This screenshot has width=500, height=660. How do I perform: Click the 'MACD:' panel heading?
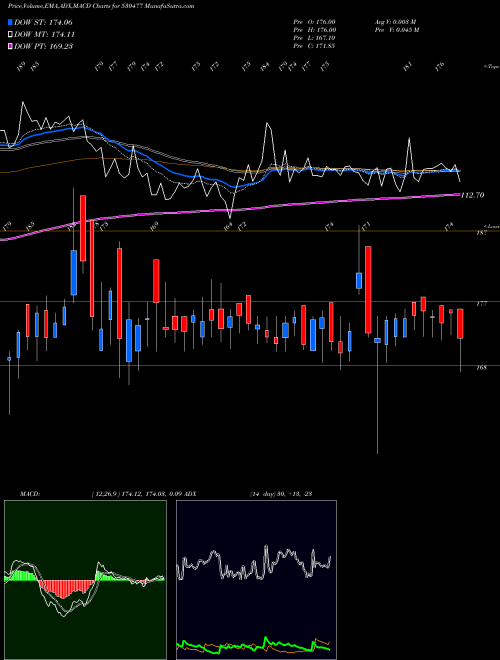[29, 494]
